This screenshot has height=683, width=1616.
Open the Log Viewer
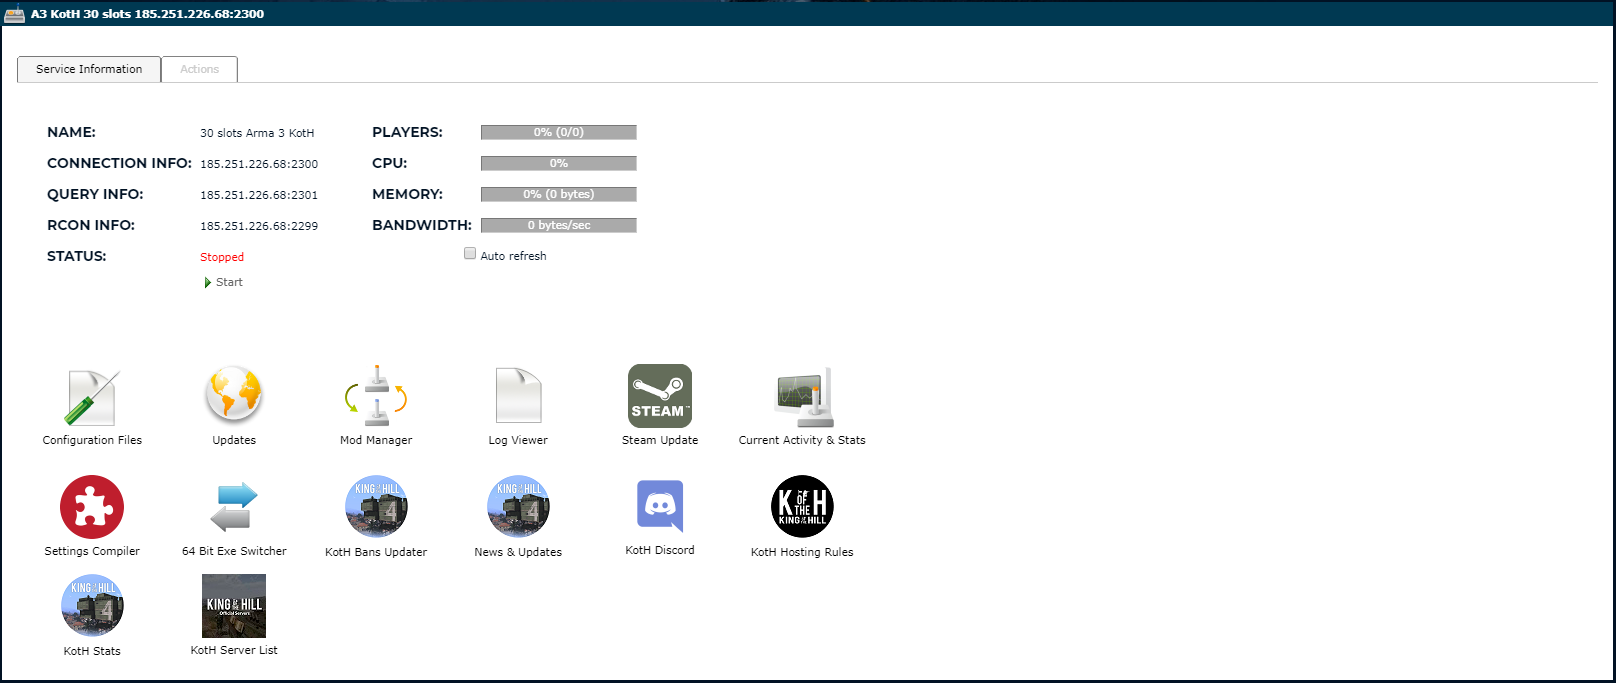[x=518, y=396]
